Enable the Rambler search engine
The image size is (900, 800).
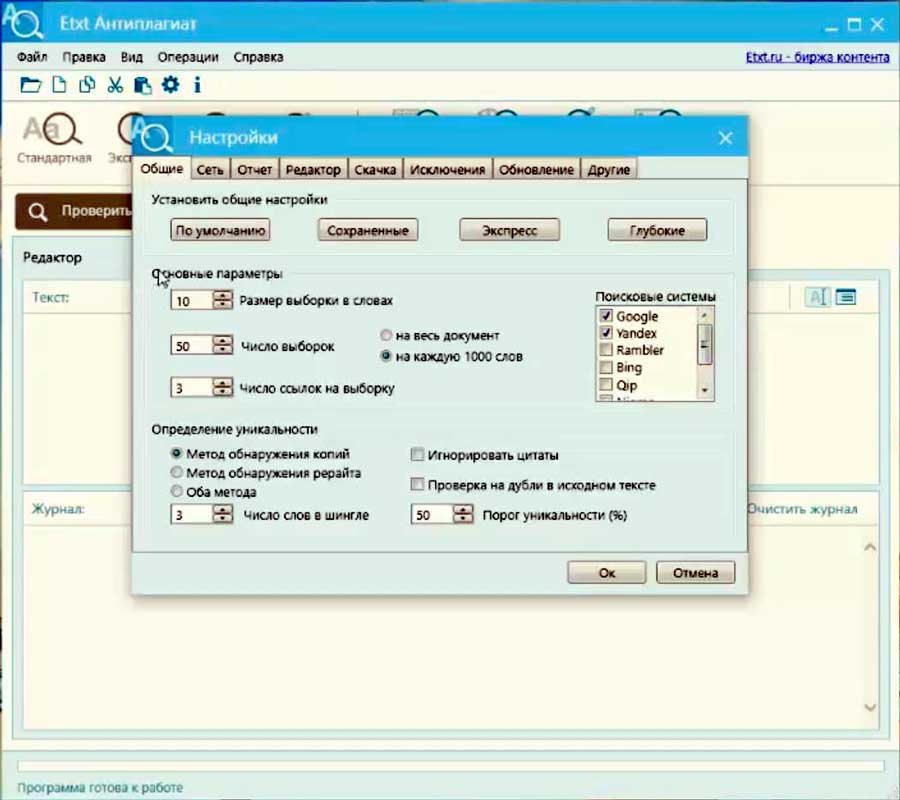(606, 350)
